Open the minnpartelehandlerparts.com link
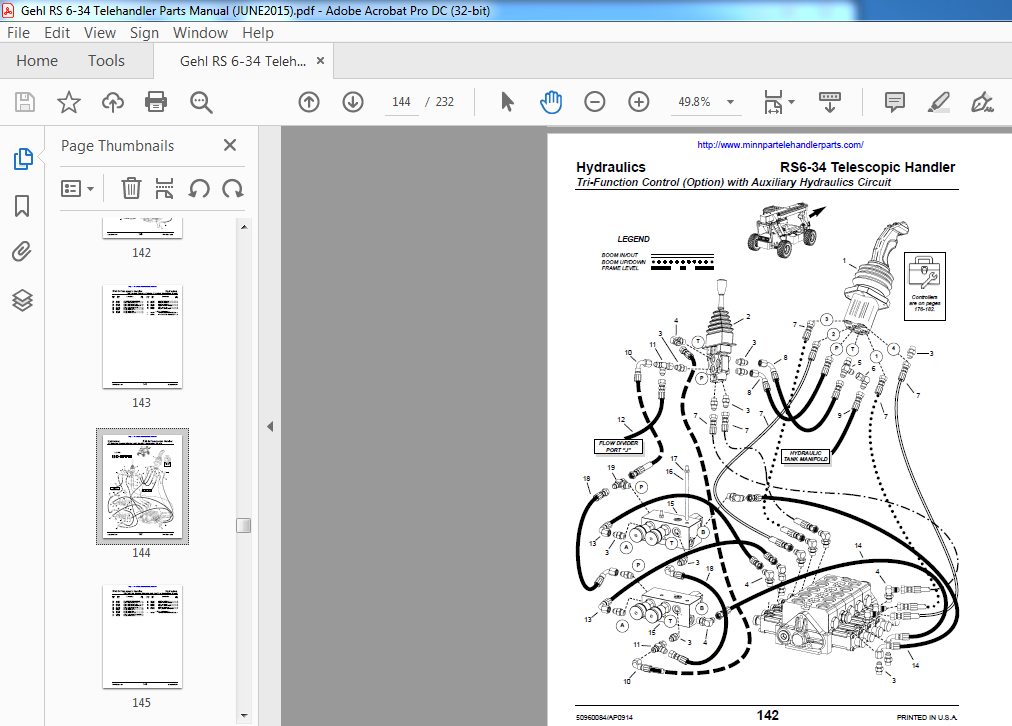Viewport: 1012px width, 726px height. (x=780, y=145)
